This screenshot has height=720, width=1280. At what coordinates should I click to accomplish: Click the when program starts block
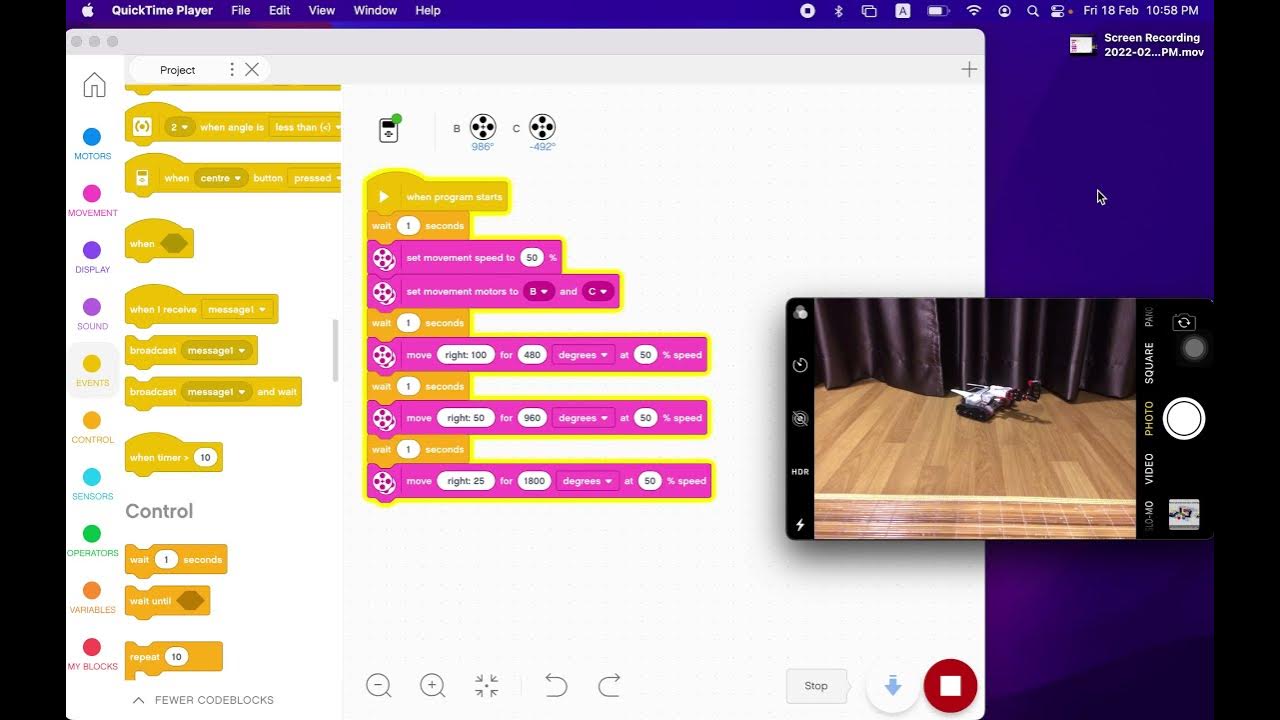439,196
